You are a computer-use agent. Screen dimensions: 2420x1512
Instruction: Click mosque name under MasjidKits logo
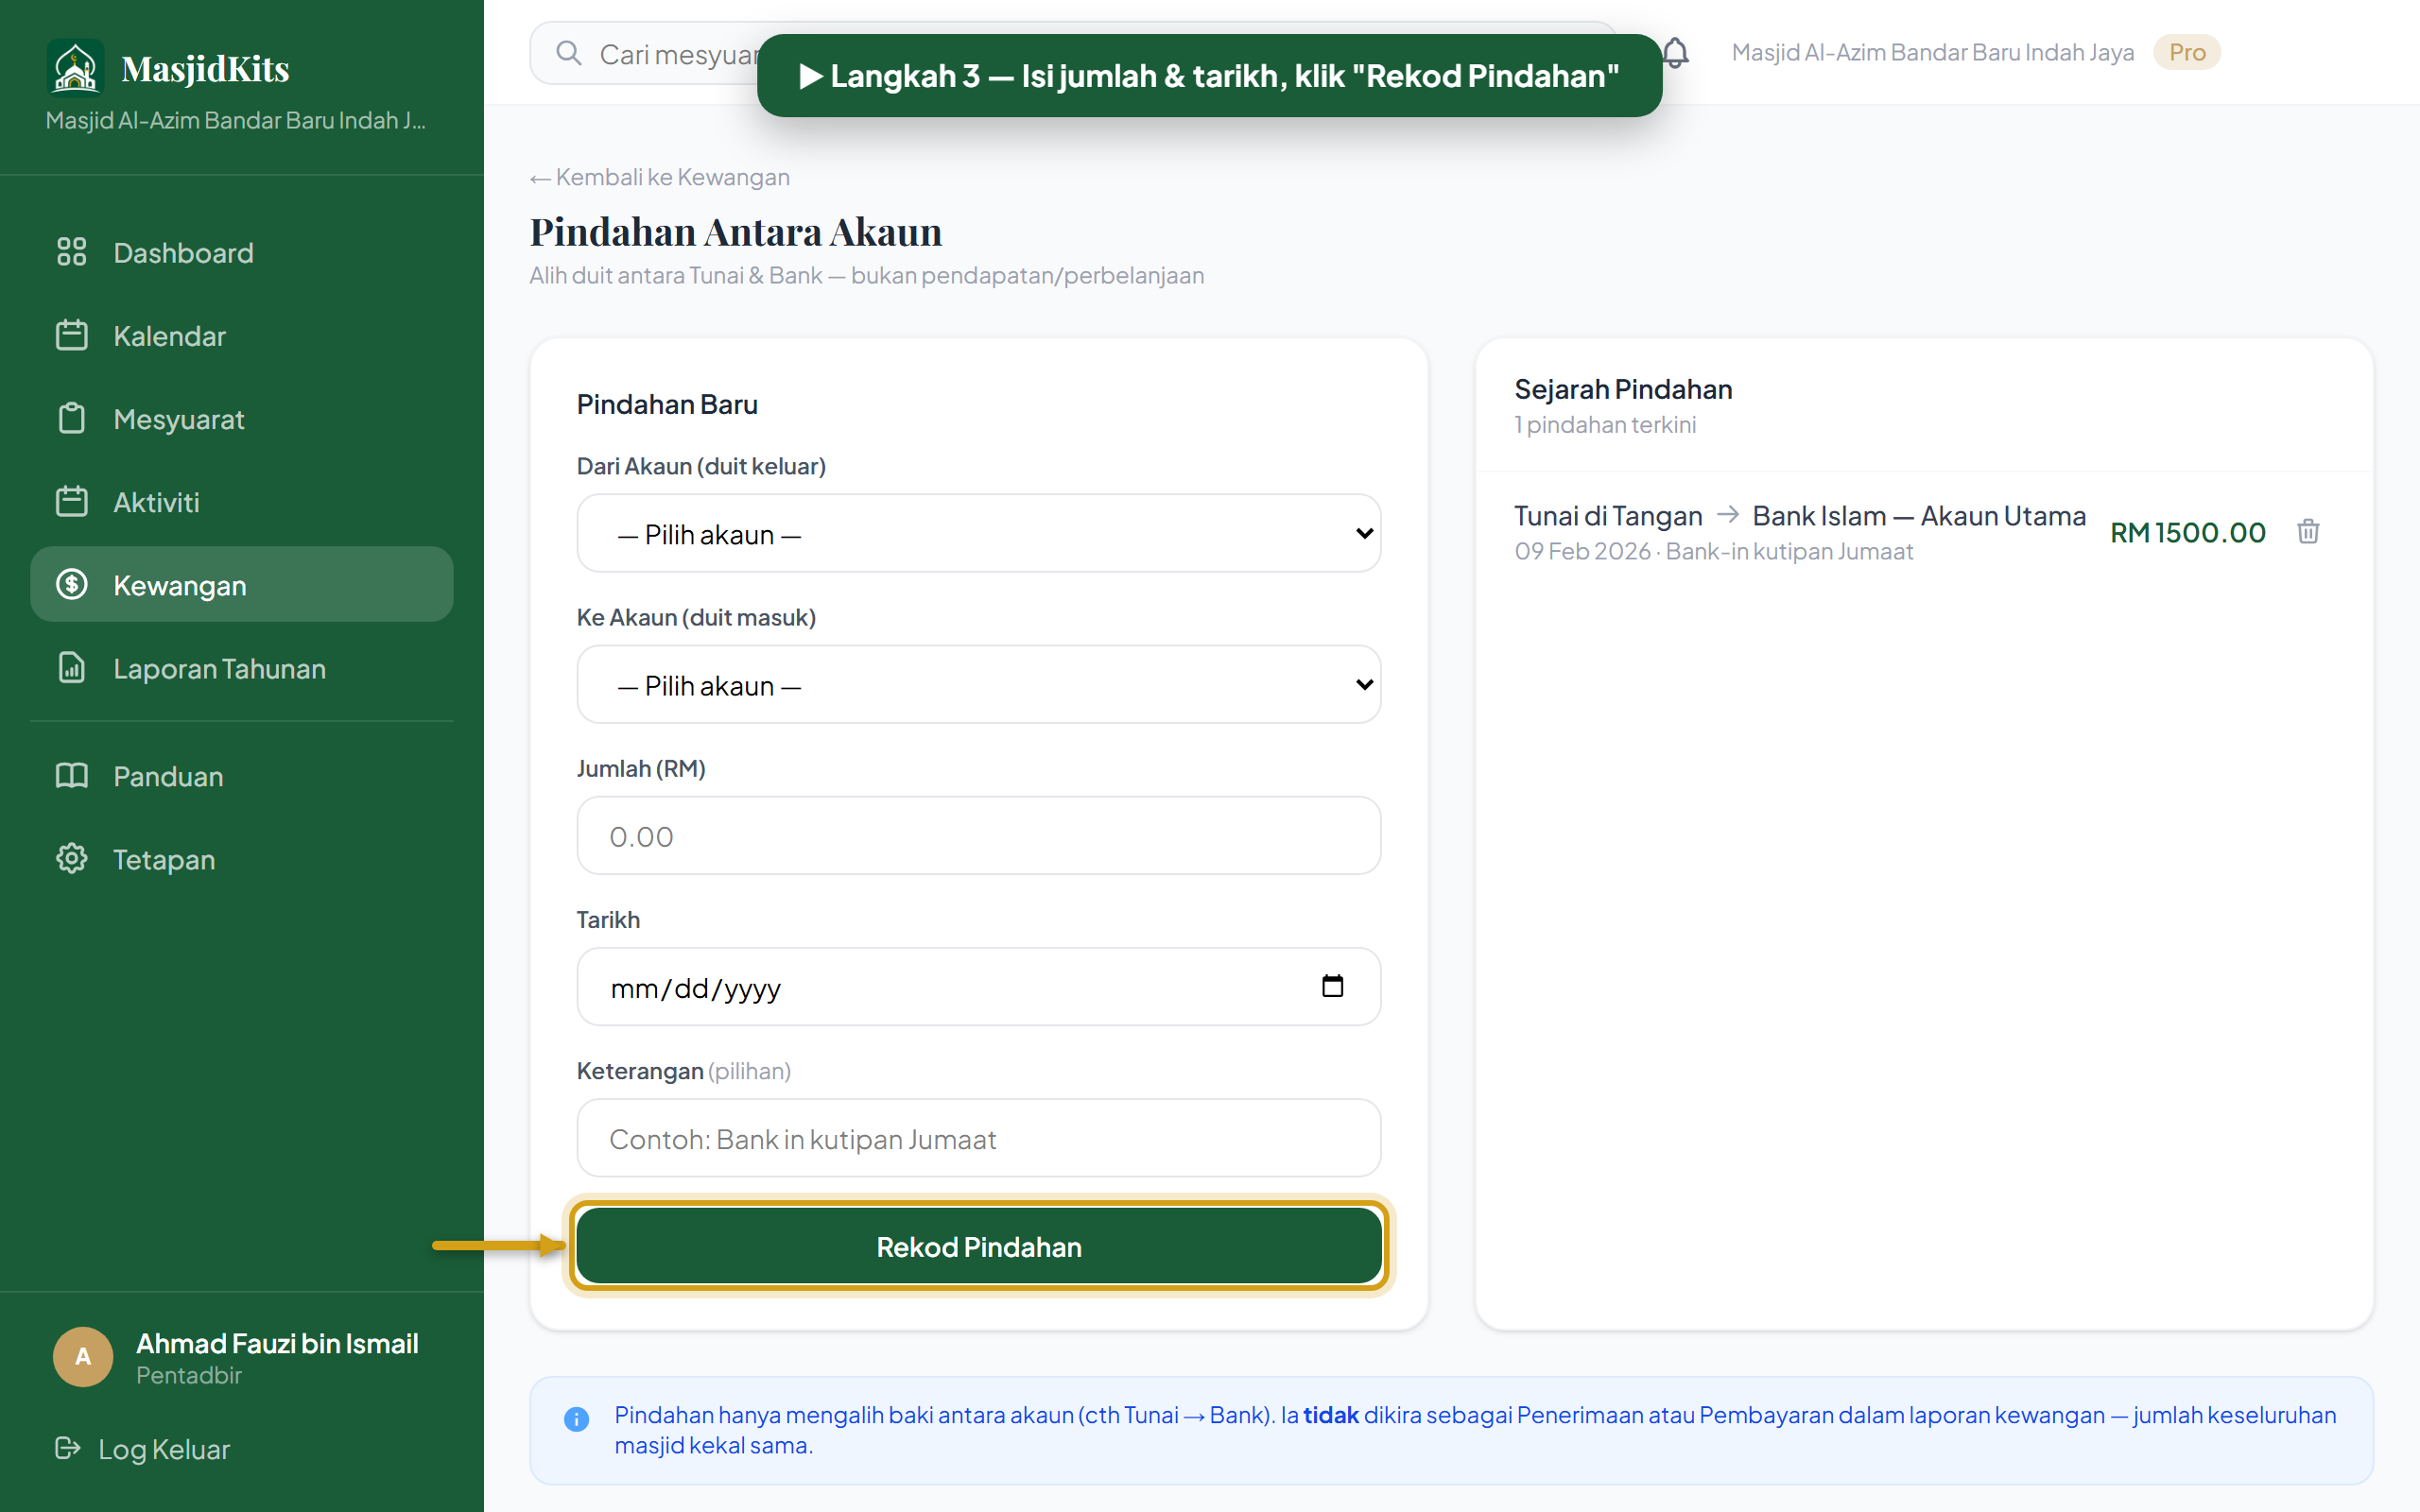click(x=236, y=120)
